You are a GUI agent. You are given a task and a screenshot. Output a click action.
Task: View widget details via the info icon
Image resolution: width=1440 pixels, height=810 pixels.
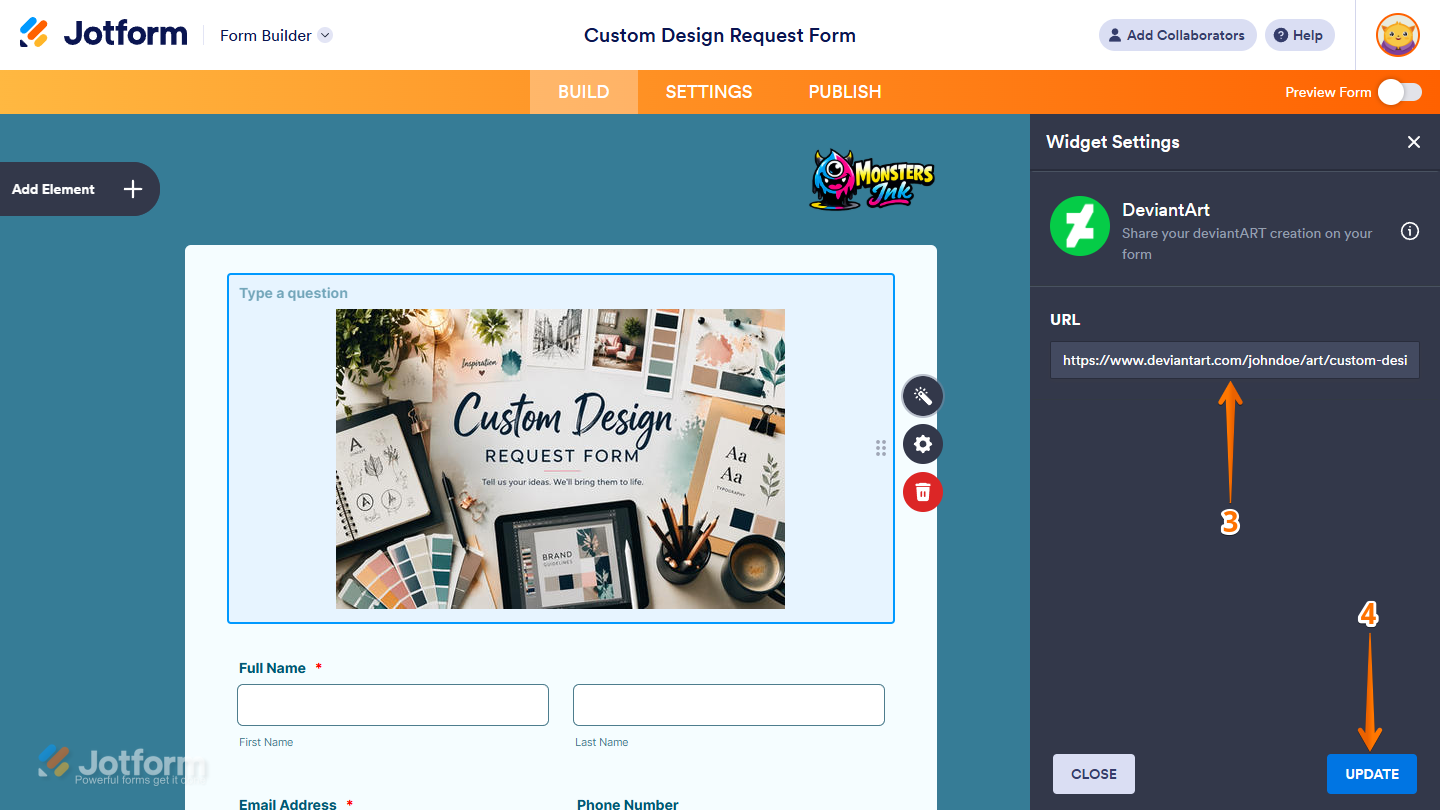(1410, 231)
